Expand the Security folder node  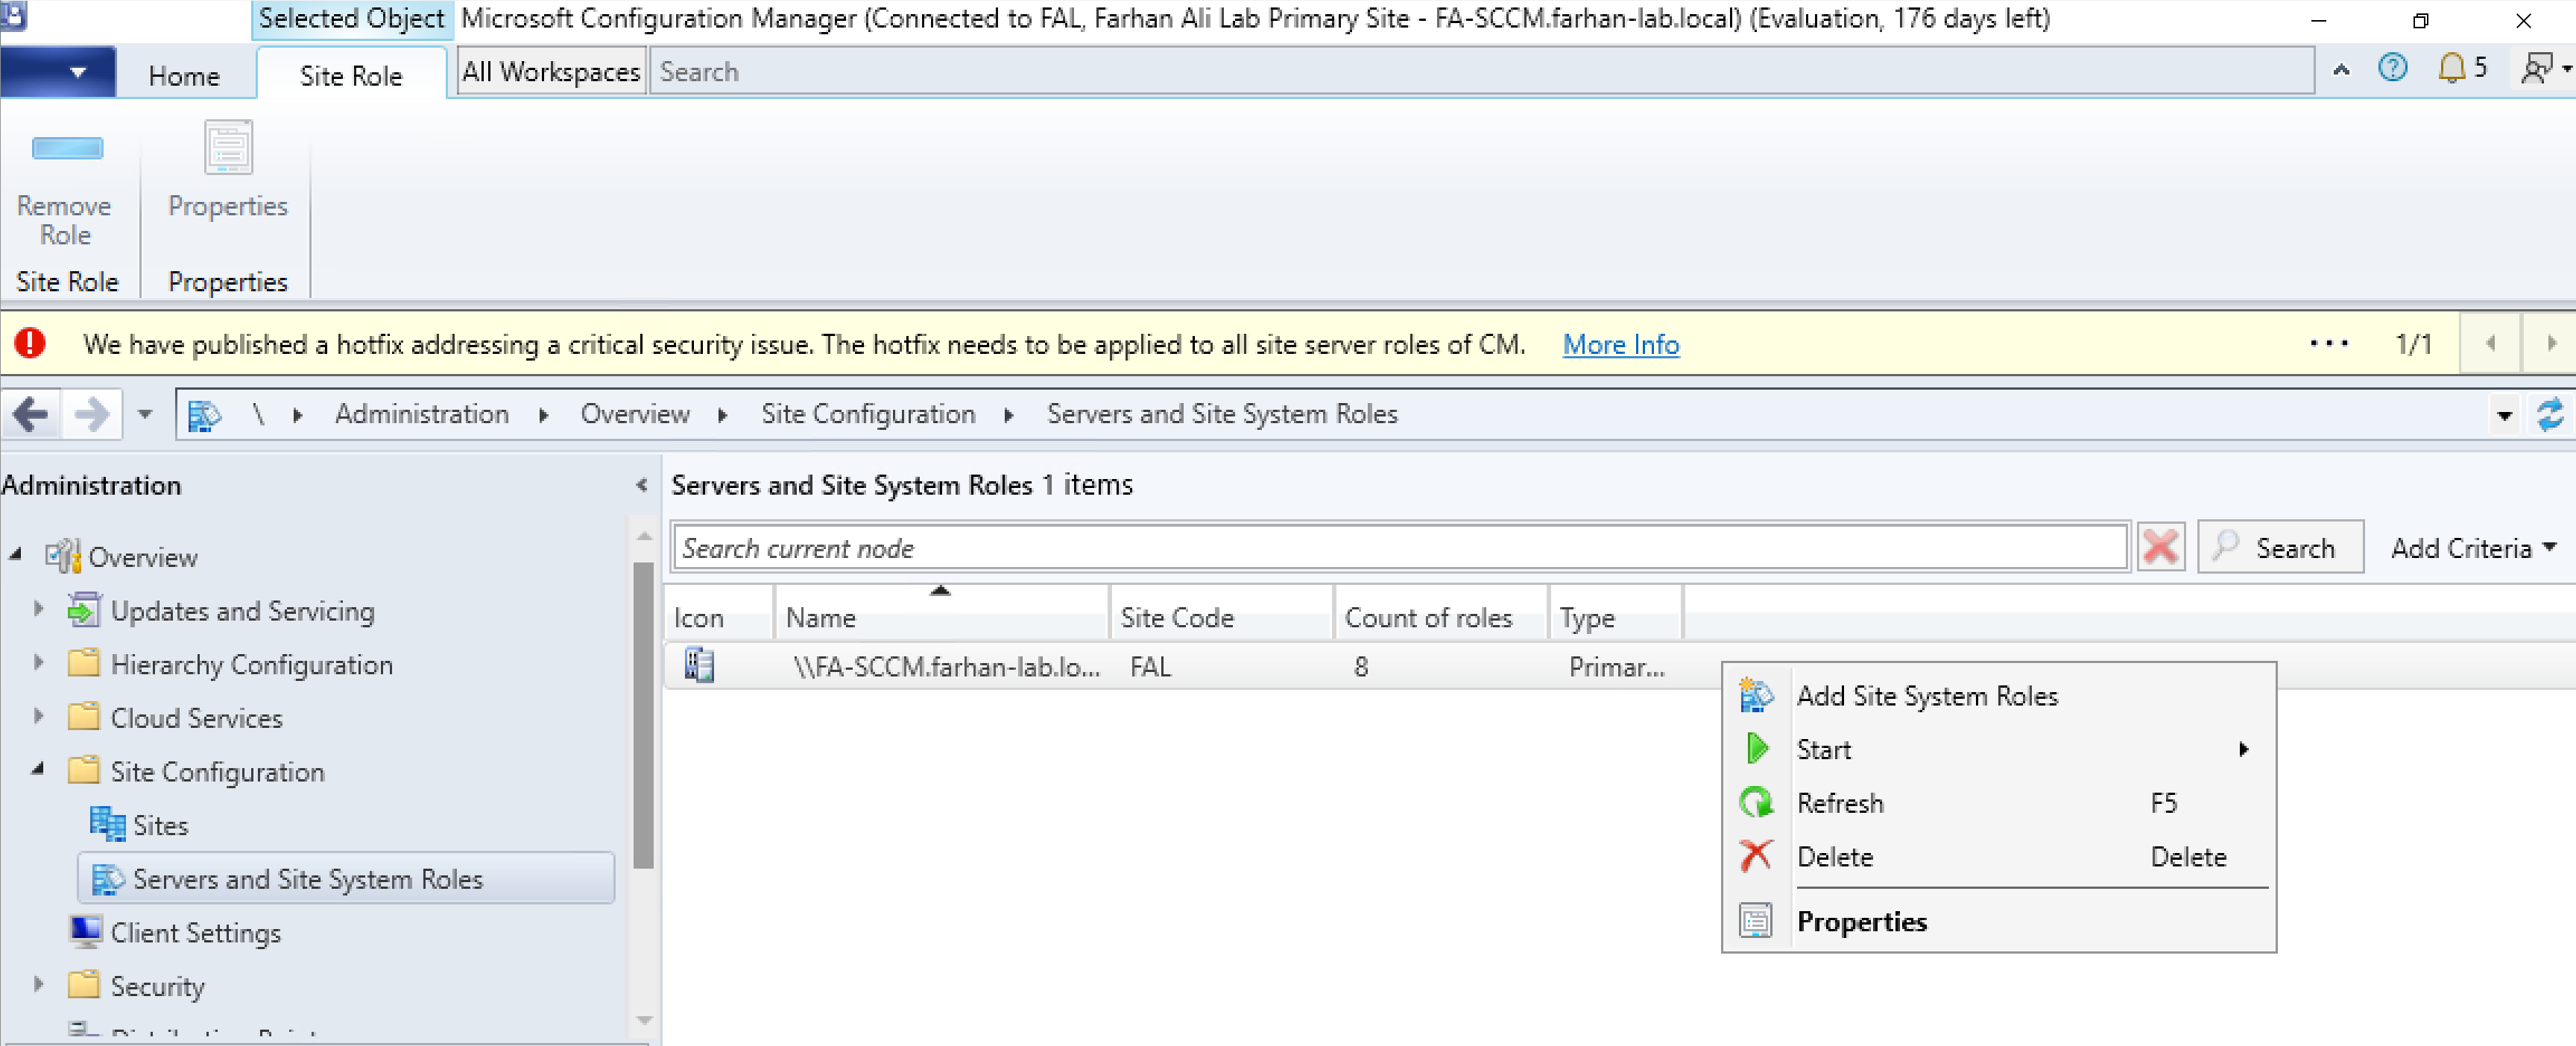pos(38,984)
